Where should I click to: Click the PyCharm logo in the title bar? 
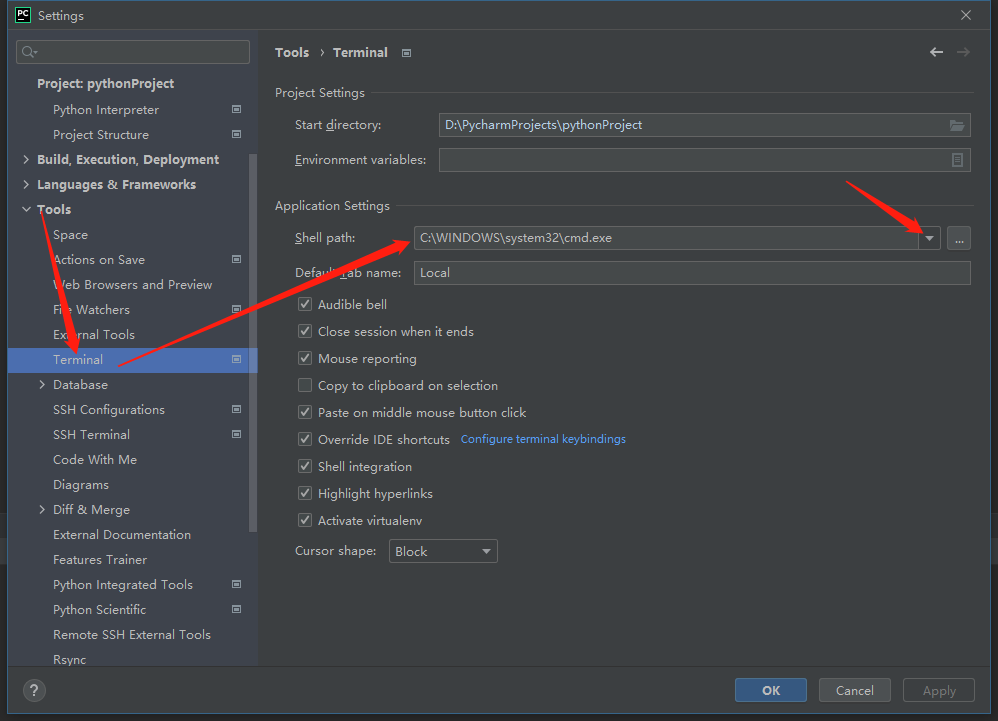click(23, 15)
